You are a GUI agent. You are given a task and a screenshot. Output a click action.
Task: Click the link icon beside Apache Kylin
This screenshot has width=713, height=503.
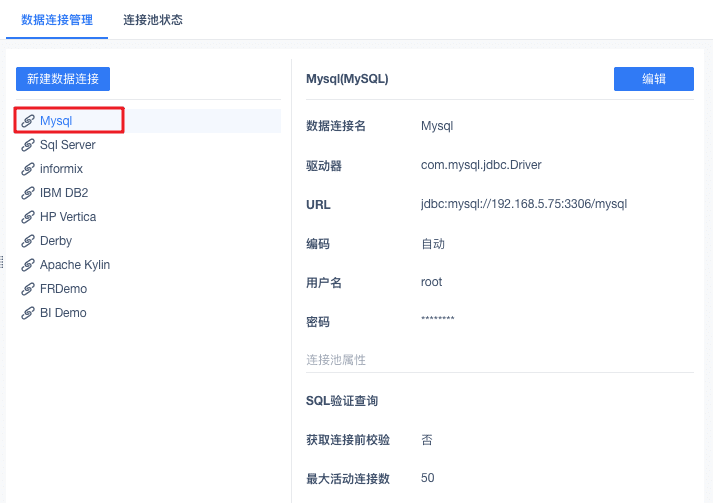28,265
